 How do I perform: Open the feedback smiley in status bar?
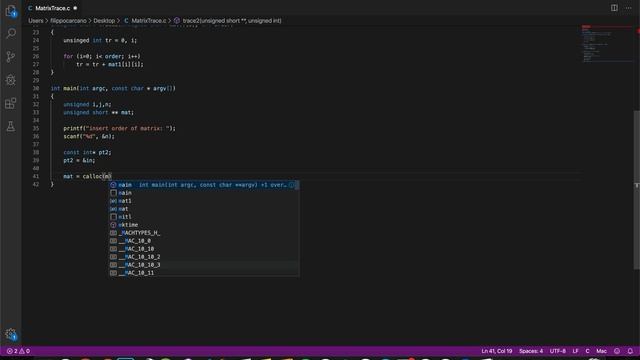coord(617,351)
